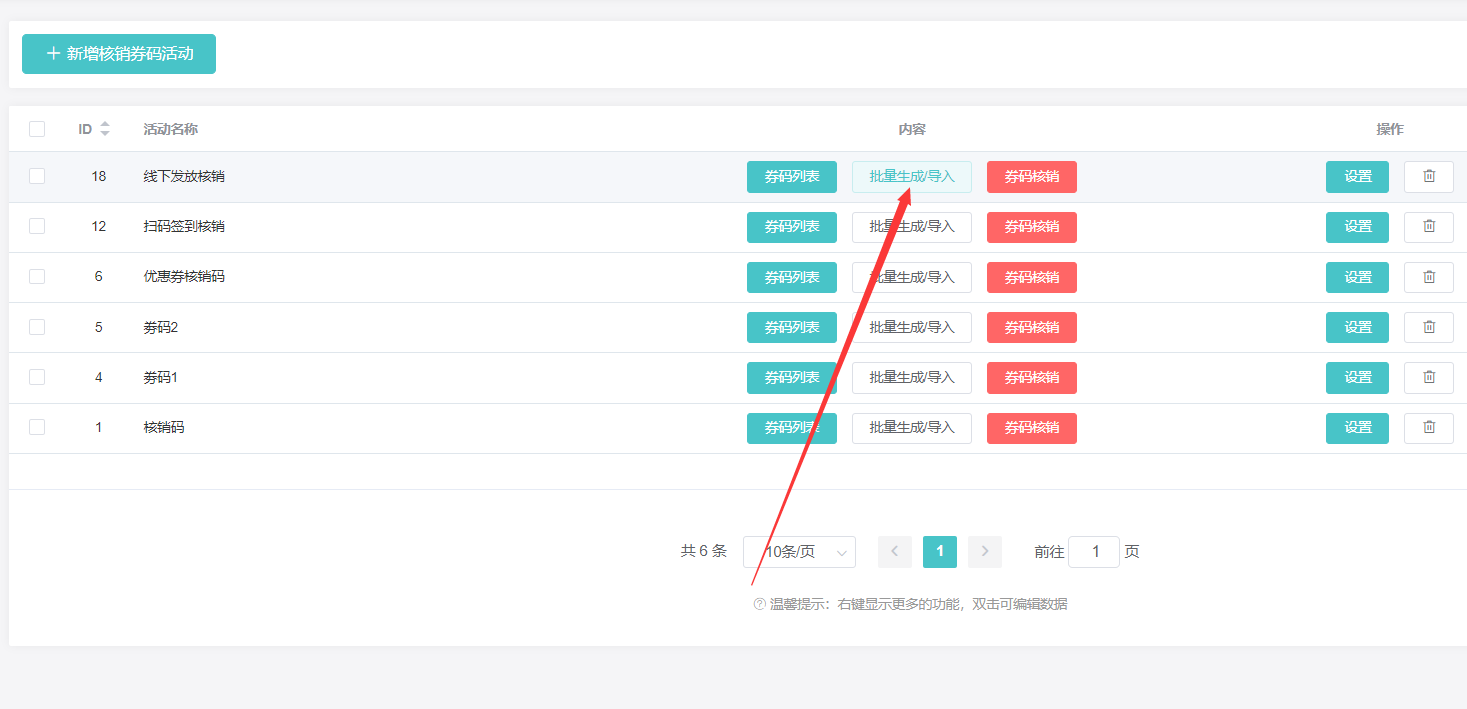Click trash icon in 核销码 row
The height and width of the screenshot is (709, 1467).
point(1428,428)
